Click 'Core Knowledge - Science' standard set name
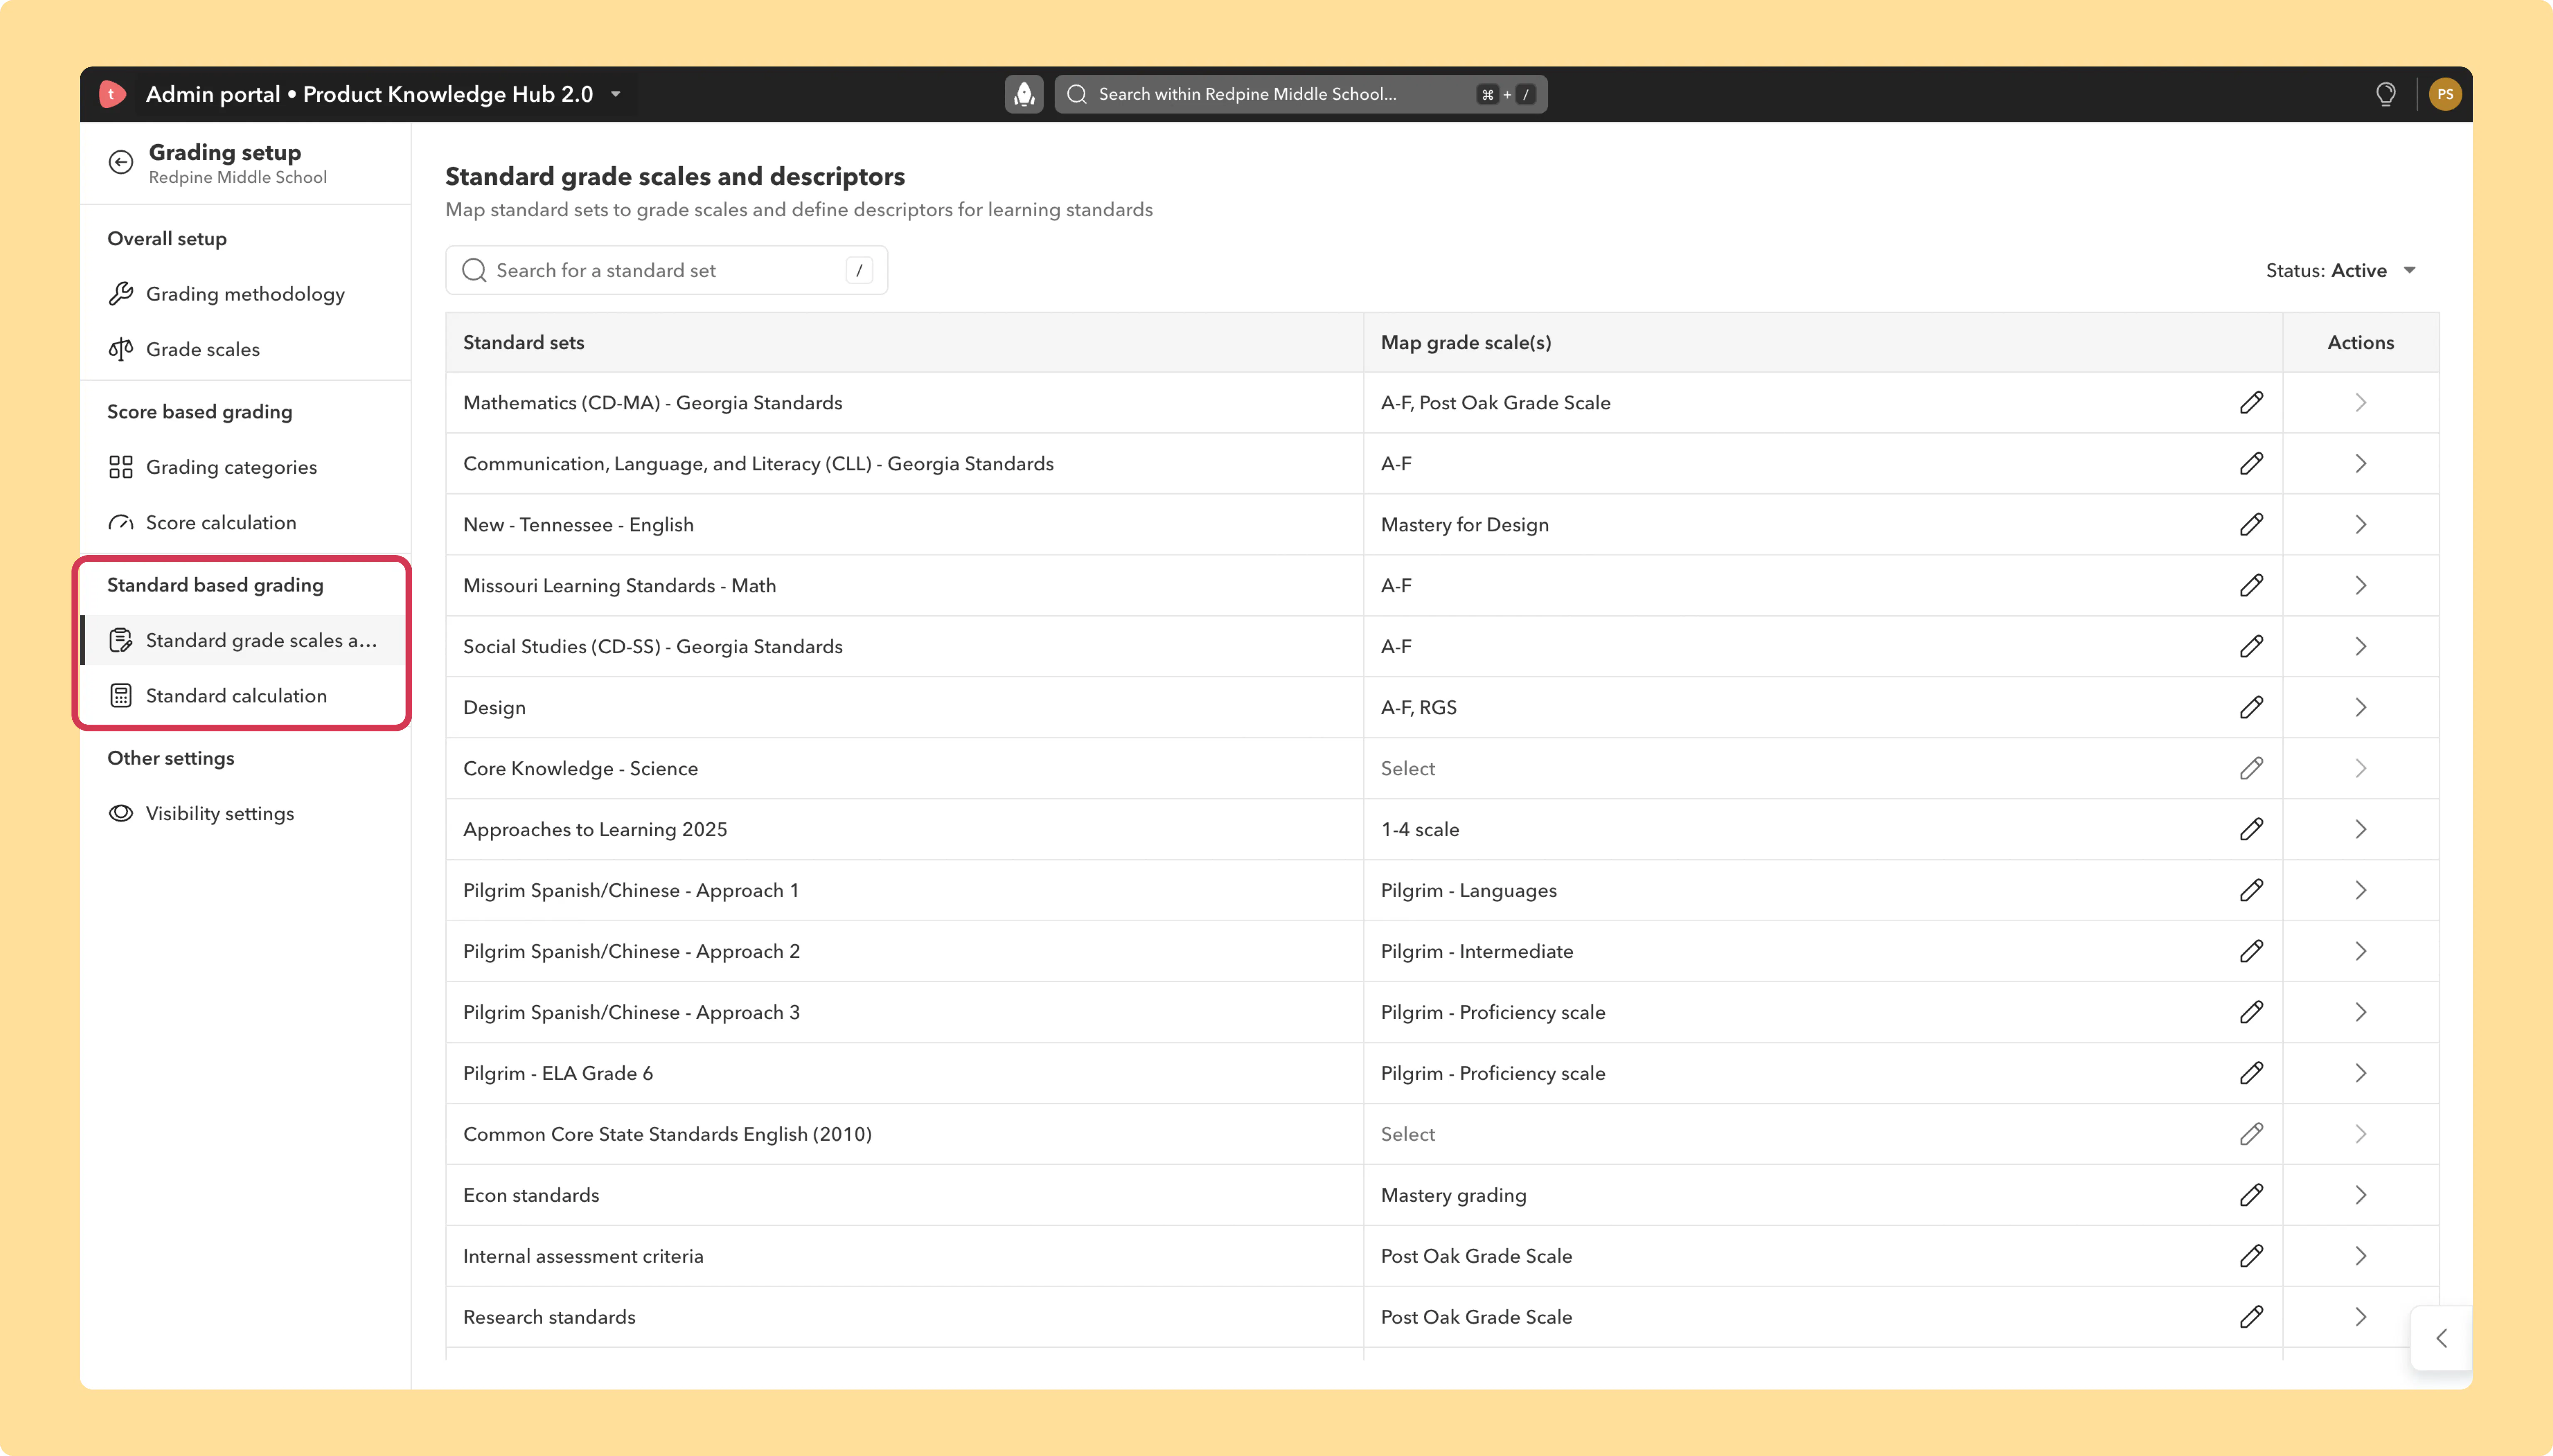This screenshot has height=1456, width=2553. tap(581, 769)
